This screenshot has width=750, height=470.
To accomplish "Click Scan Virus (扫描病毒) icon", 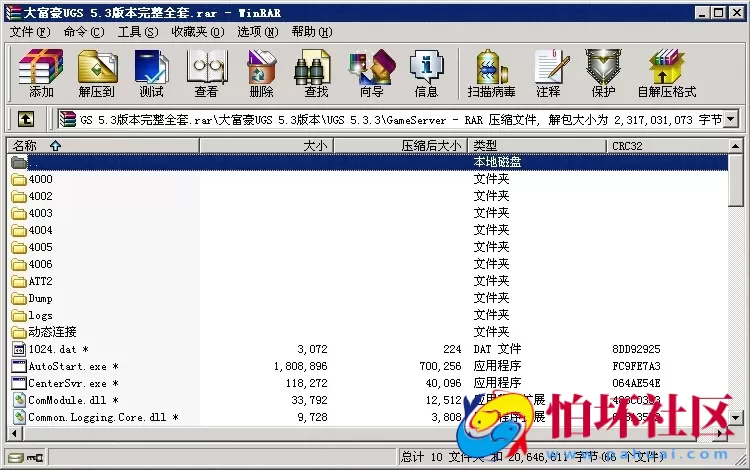I will click(491, 73).
